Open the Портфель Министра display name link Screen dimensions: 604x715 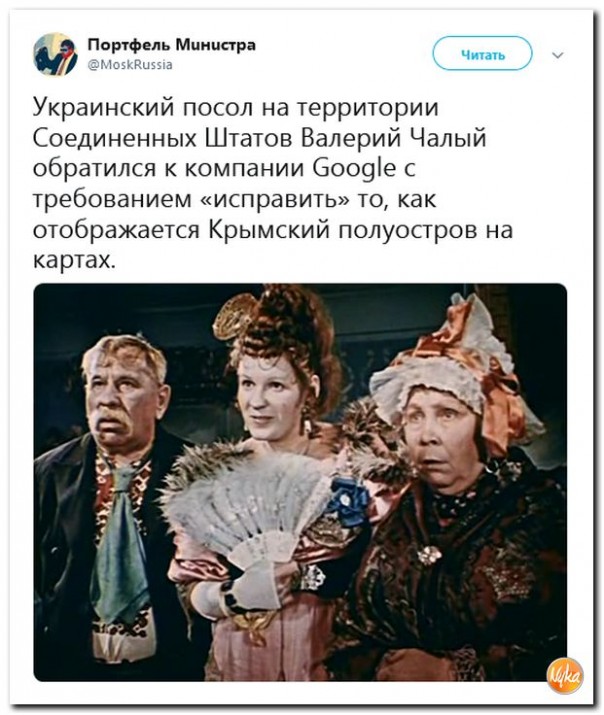[x=171, y=45]
